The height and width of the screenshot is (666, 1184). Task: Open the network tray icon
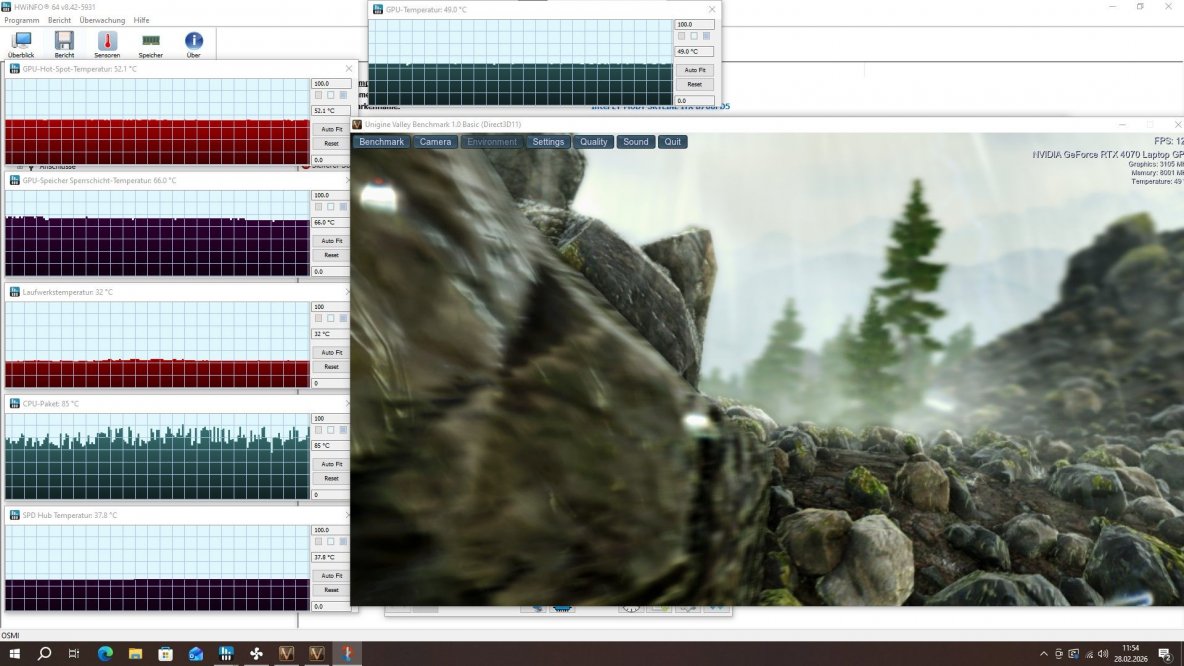(x=1089, y=654)
